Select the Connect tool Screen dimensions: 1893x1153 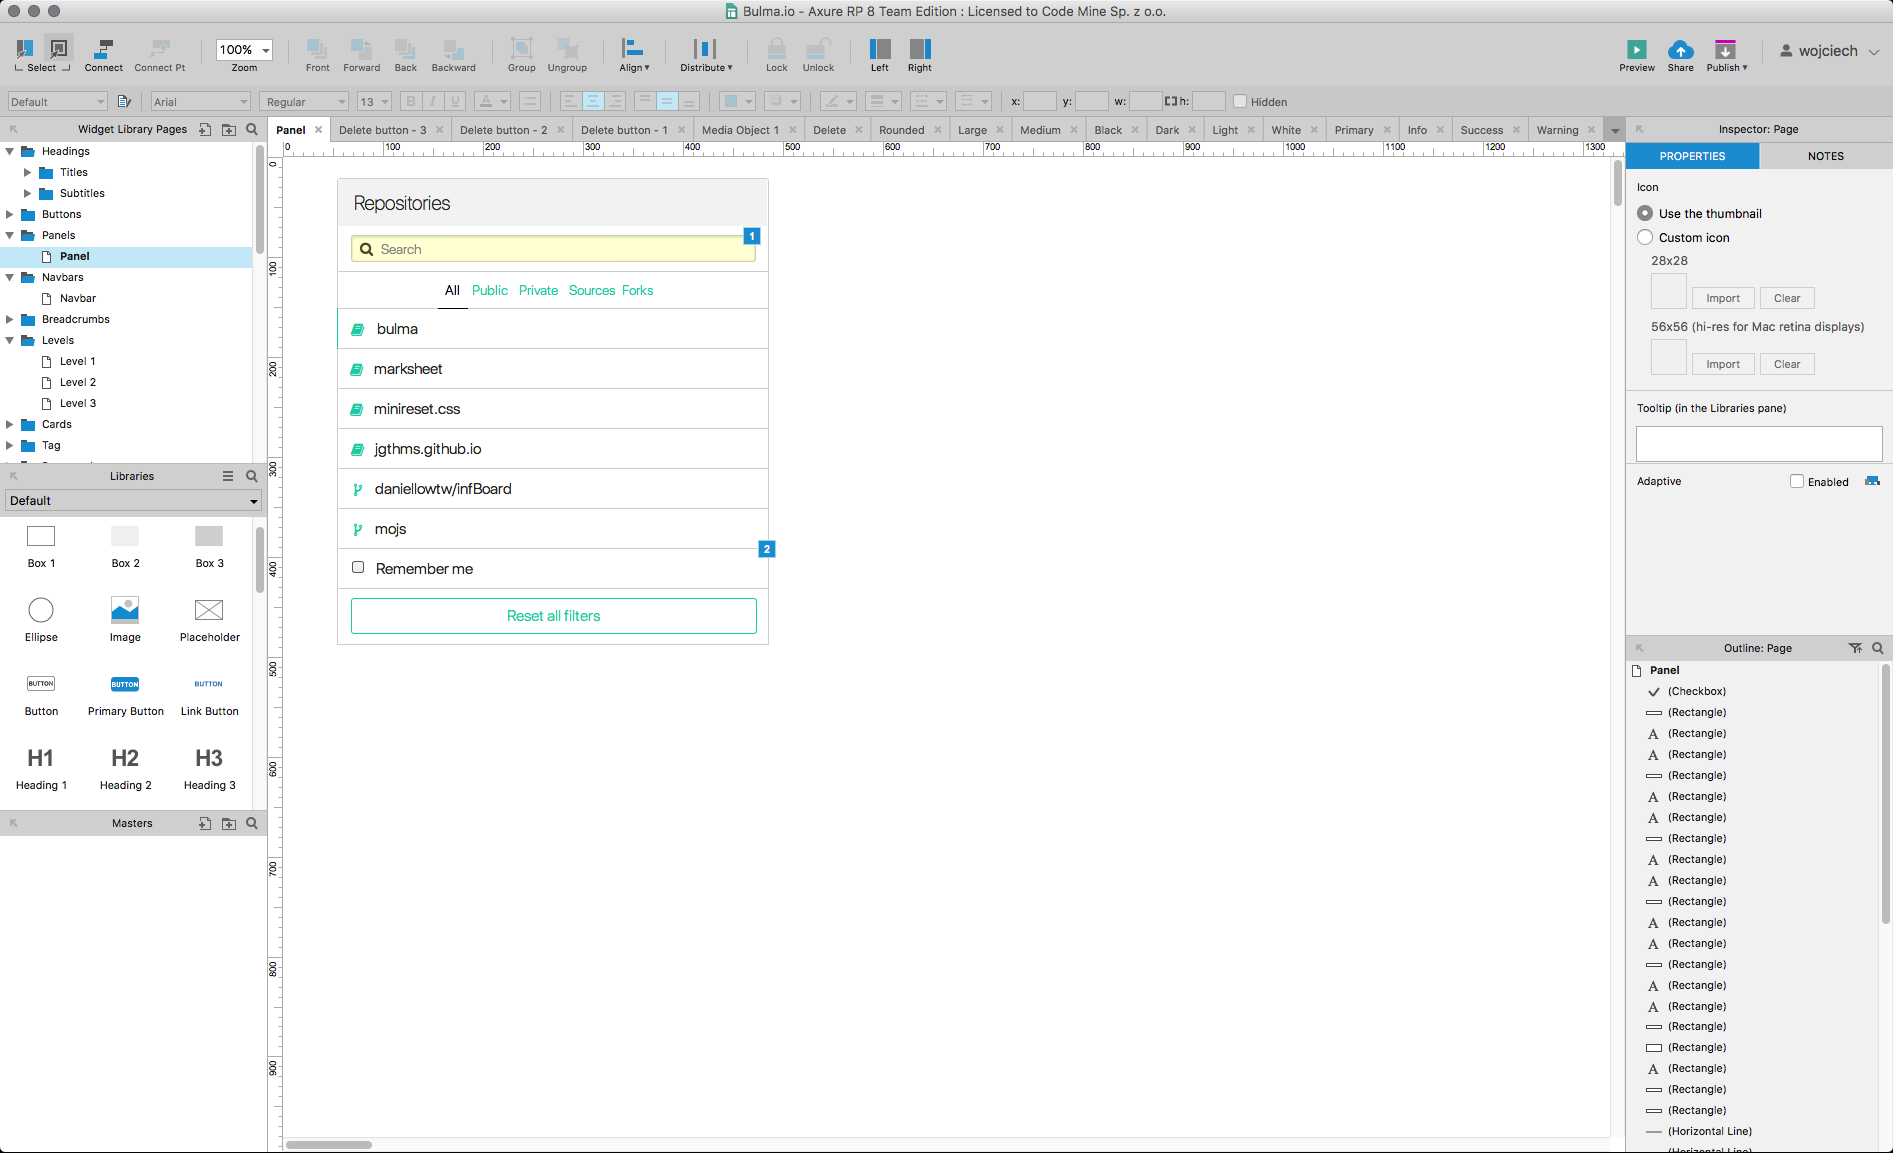(103, 50)
